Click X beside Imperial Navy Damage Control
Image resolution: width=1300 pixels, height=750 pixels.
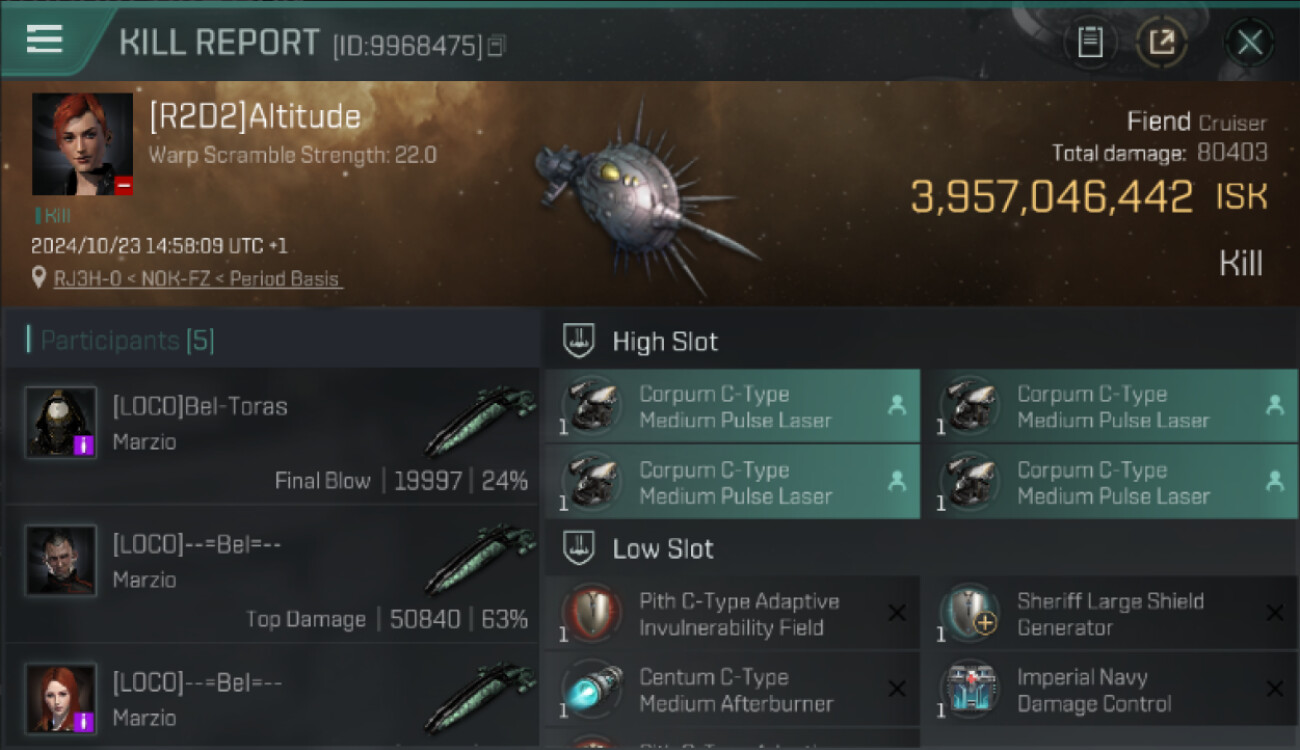[x=1274, y=689]
